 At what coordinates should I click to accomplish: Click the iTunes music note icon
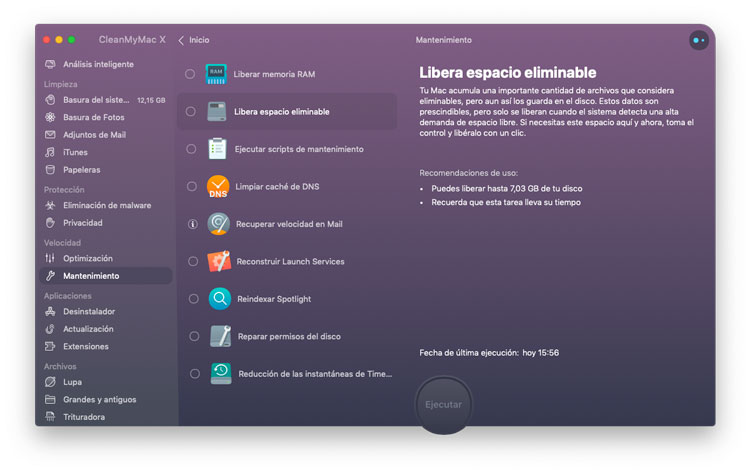(50, 152)
